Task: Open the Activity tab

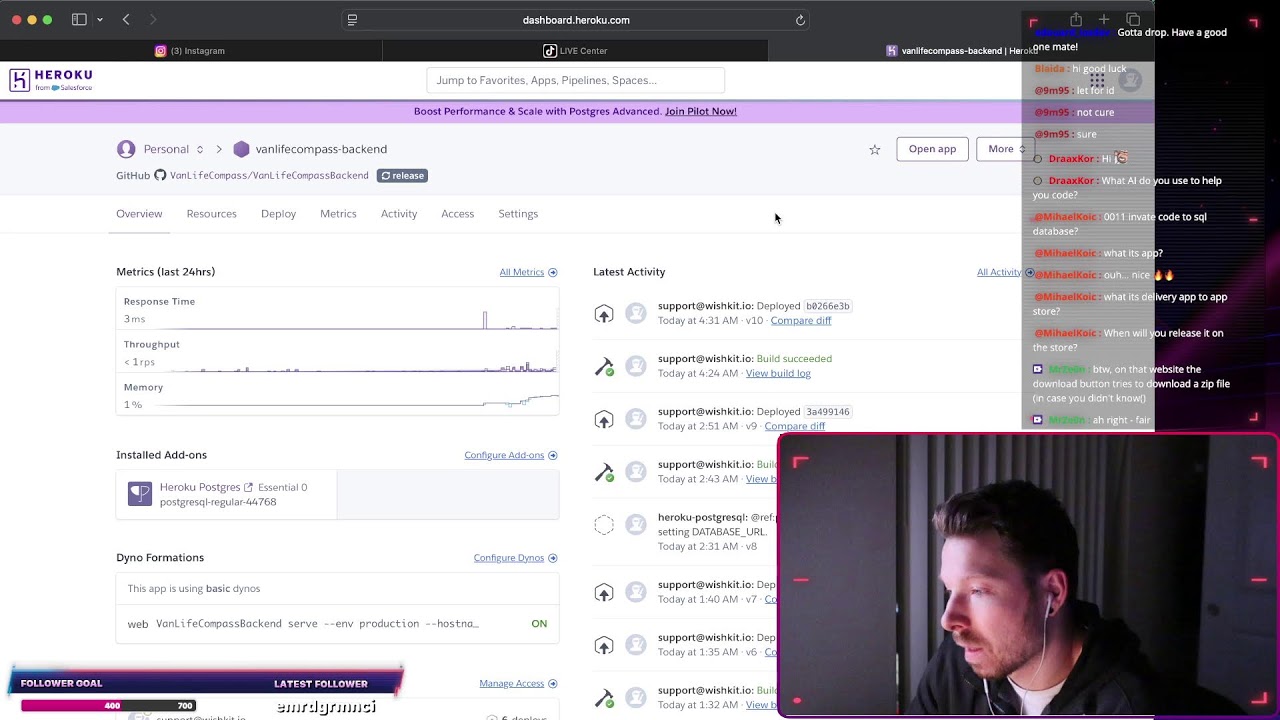Action: tap(399, 214)
